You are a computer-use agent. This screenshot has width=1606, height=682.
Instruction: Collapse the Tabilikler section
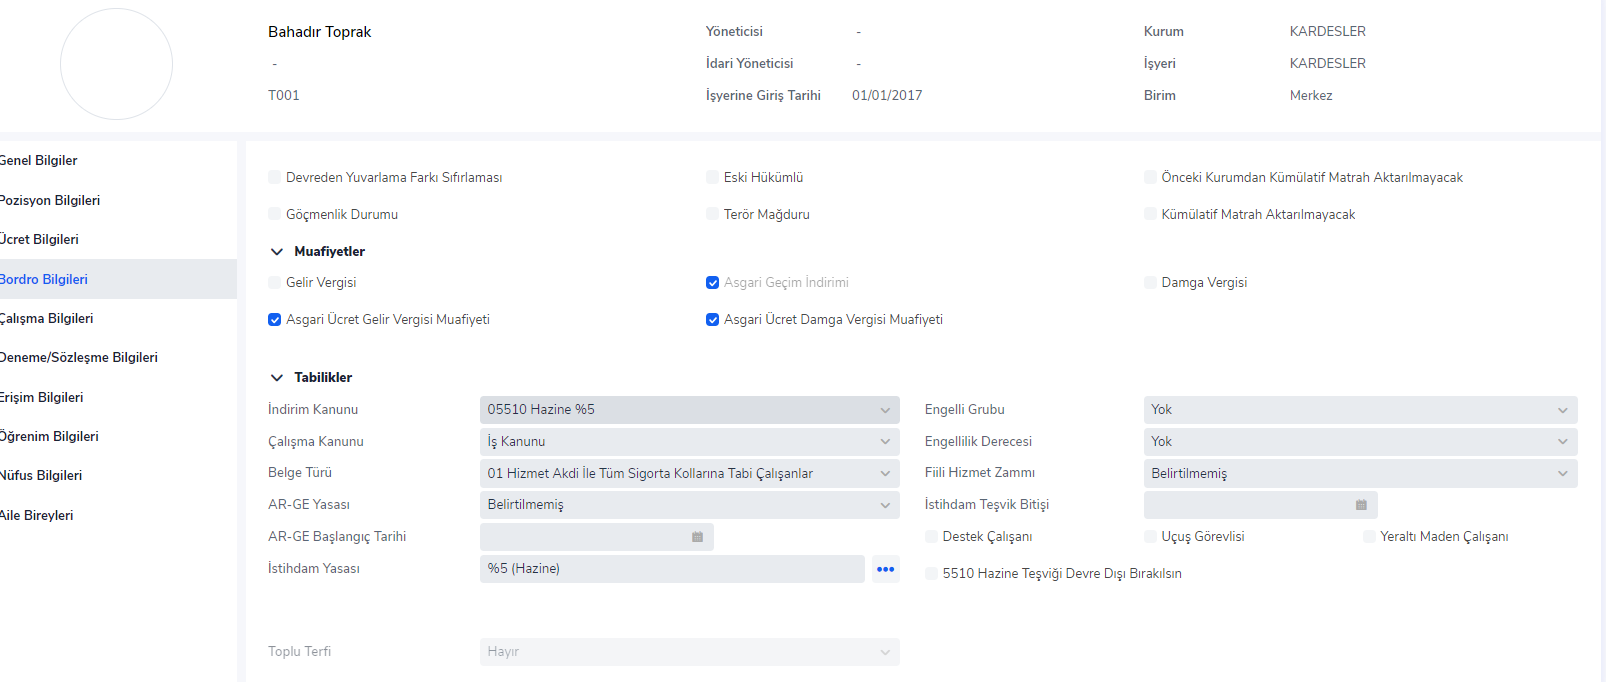point(277,378)
